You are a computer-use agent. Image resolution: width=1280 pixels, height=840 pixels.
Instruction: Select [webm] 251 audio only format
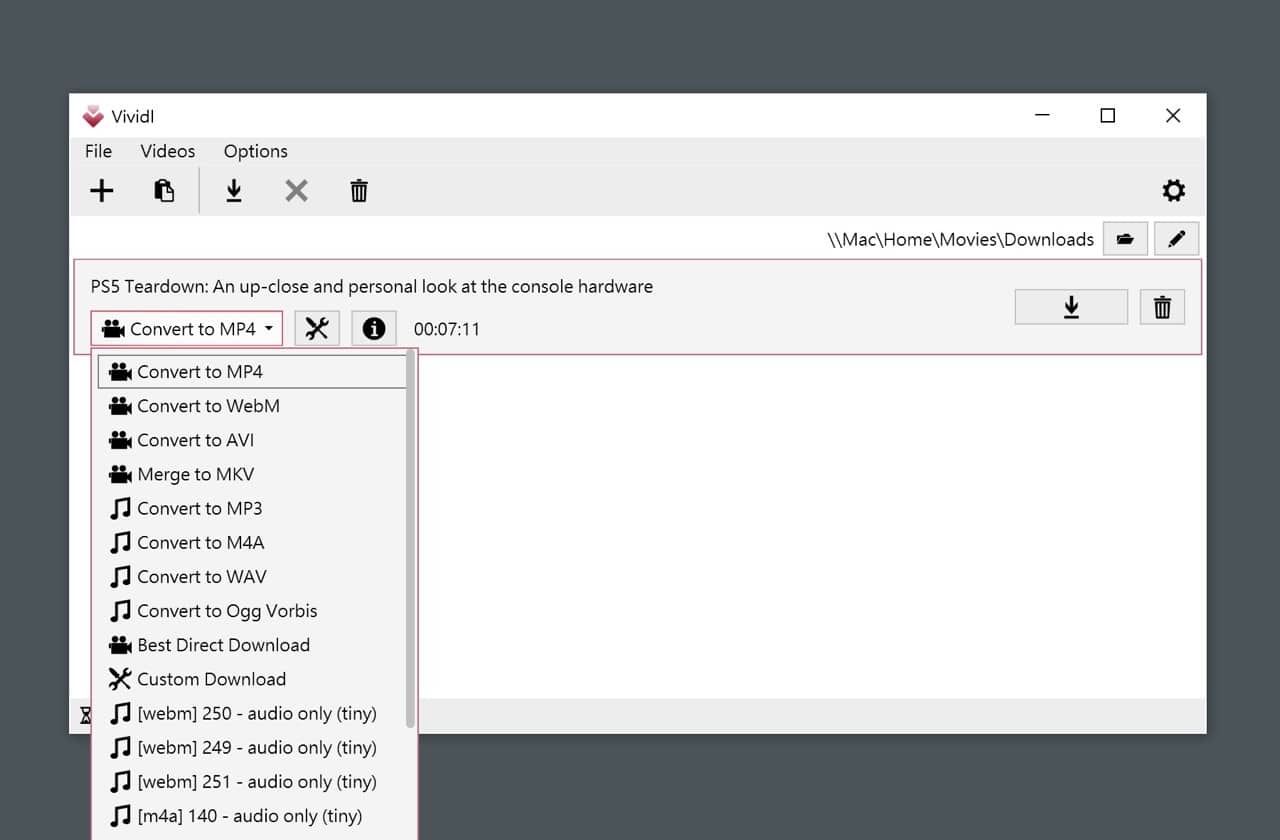point(252,781)
